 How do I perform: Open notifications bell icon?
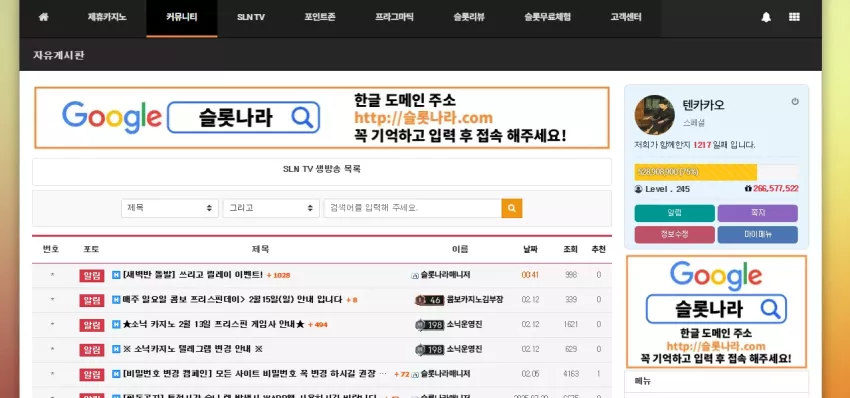(766, 17)
